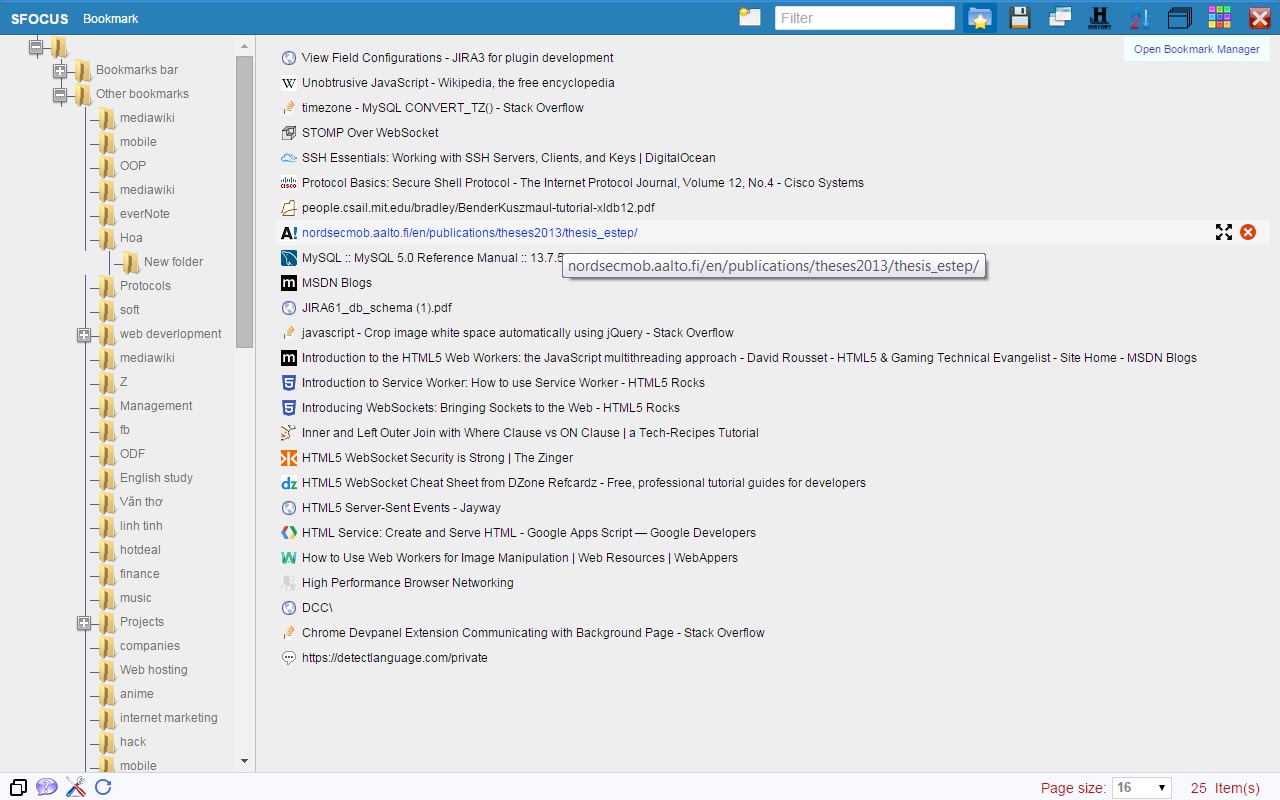The image size is (1280, 800).
Task: Click the tree scrollbar down arrow
Action: (x=245, y=761)
